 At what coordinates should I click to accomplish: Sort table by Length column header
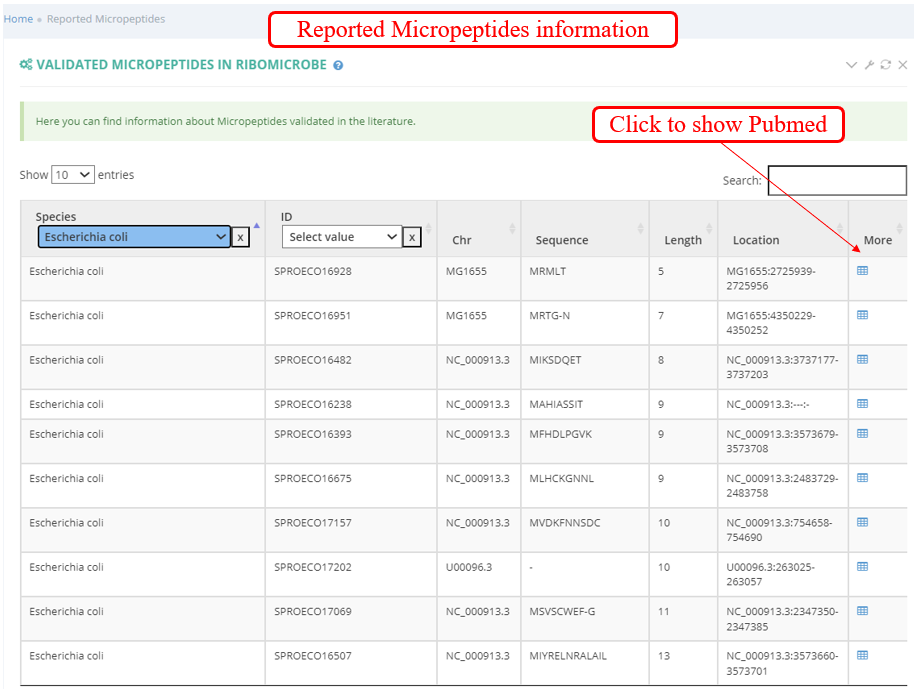[683, 240]
